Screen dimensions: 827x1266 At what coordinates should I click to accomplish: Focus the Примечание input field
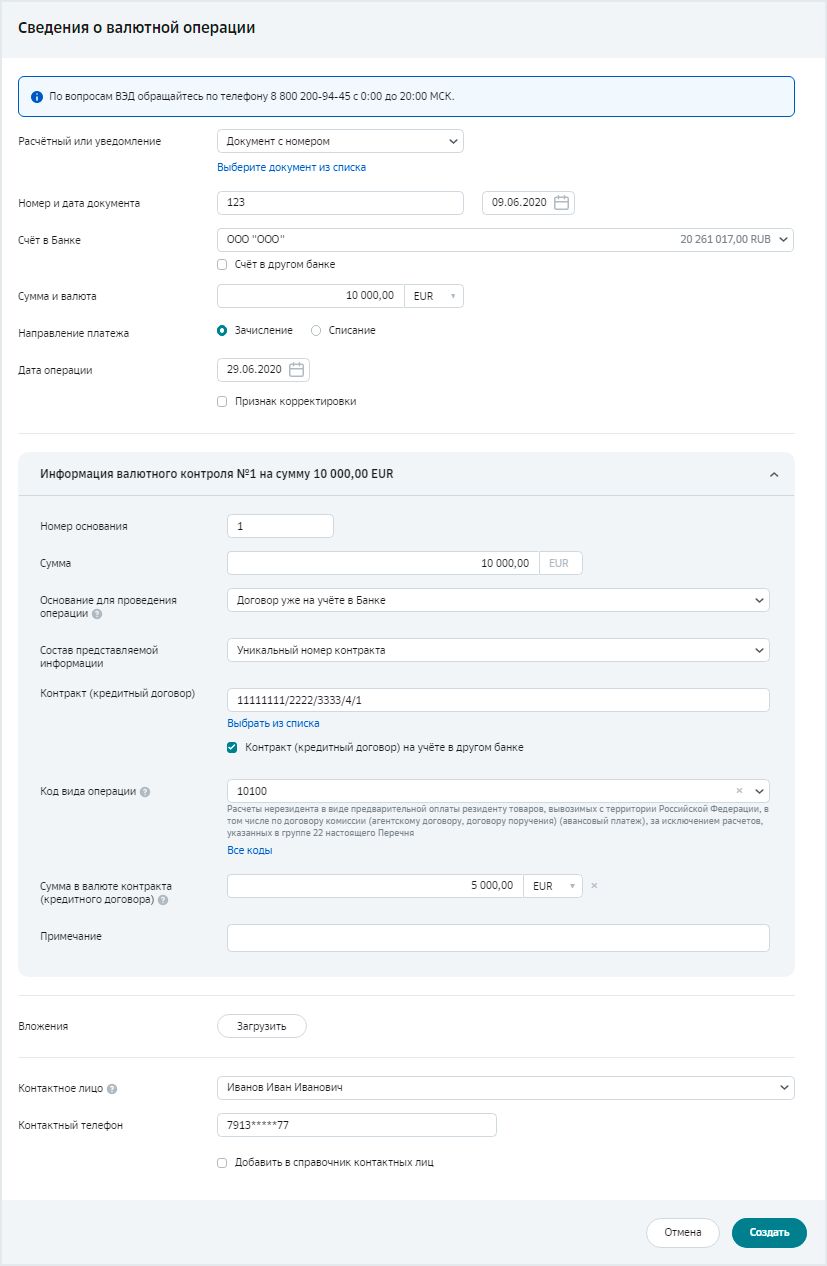(x=498, y=938)
